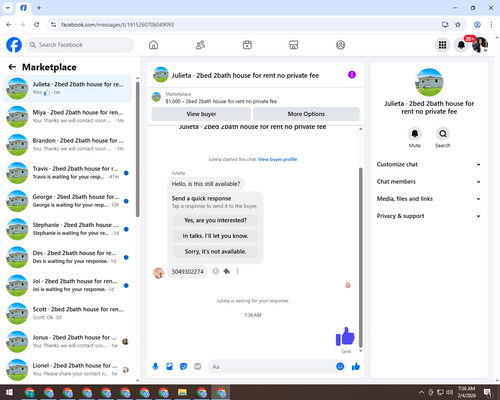This screenshot has height=400, width=500.
Task: React to the 5049302274 message
Action: (x=216, y=271)
